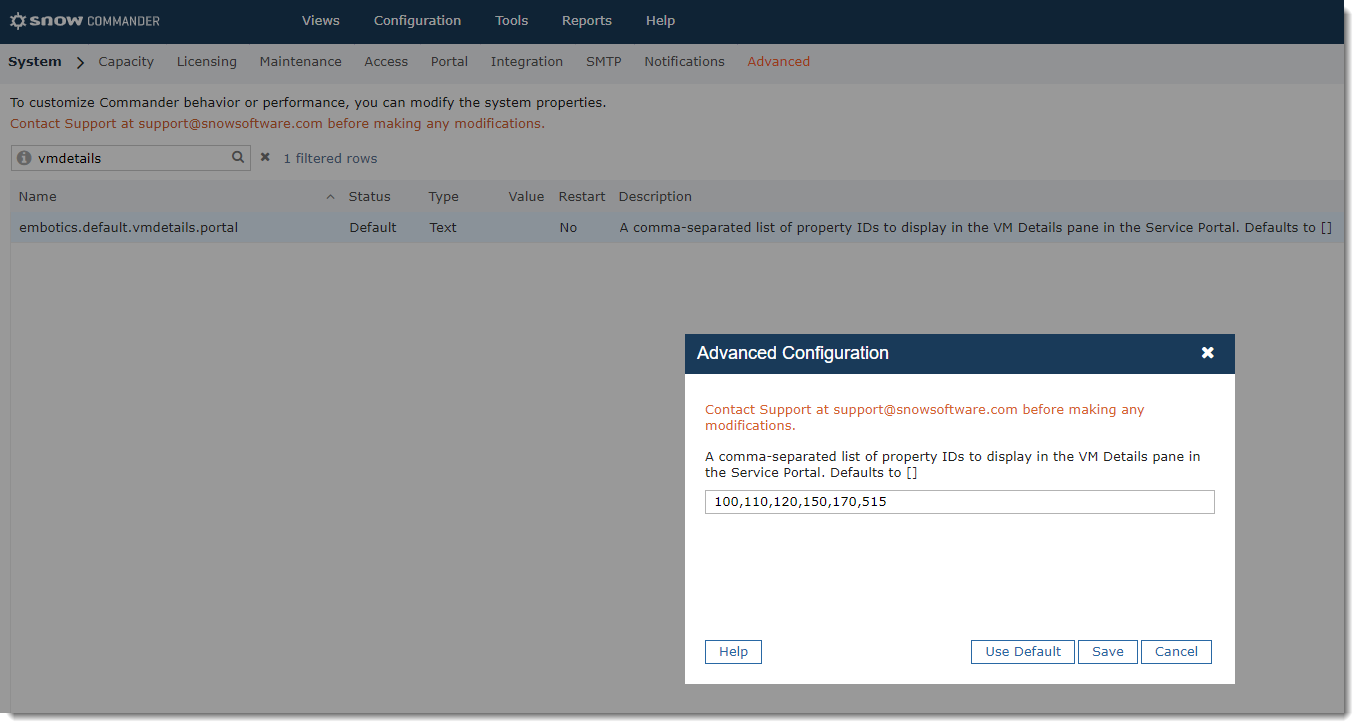Click the Value column header
The height and width of the screenshot is (728, 1359).
pos(526,197)
